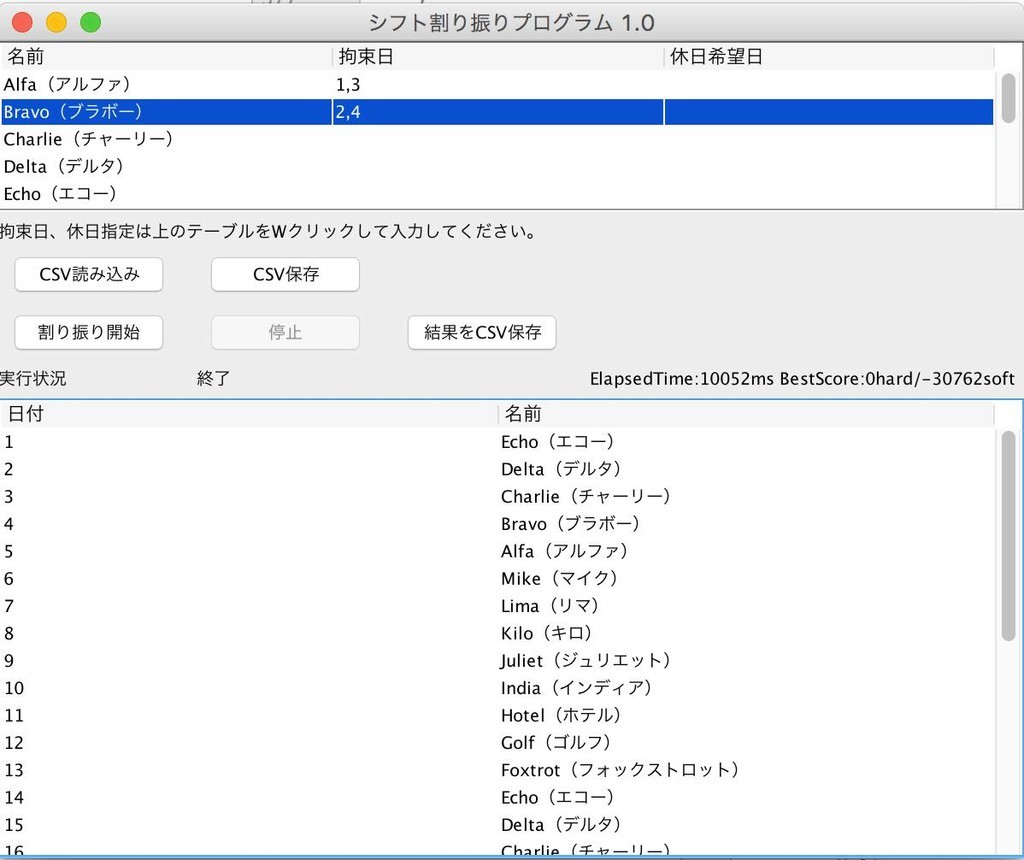This screenshot has height=860, width=1024.
Task: Click inside the 拘束日 edit field showing 2,4
Action: pyautogui.click(x=450, y=112)
